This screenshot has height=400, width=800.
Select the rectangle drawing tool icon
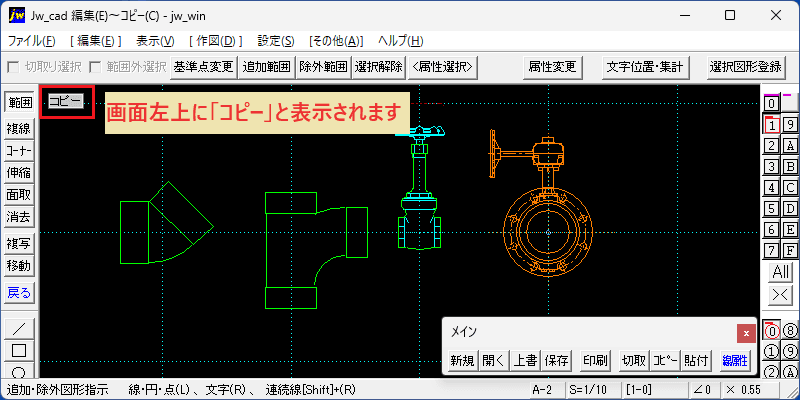[x=19, y=351]
